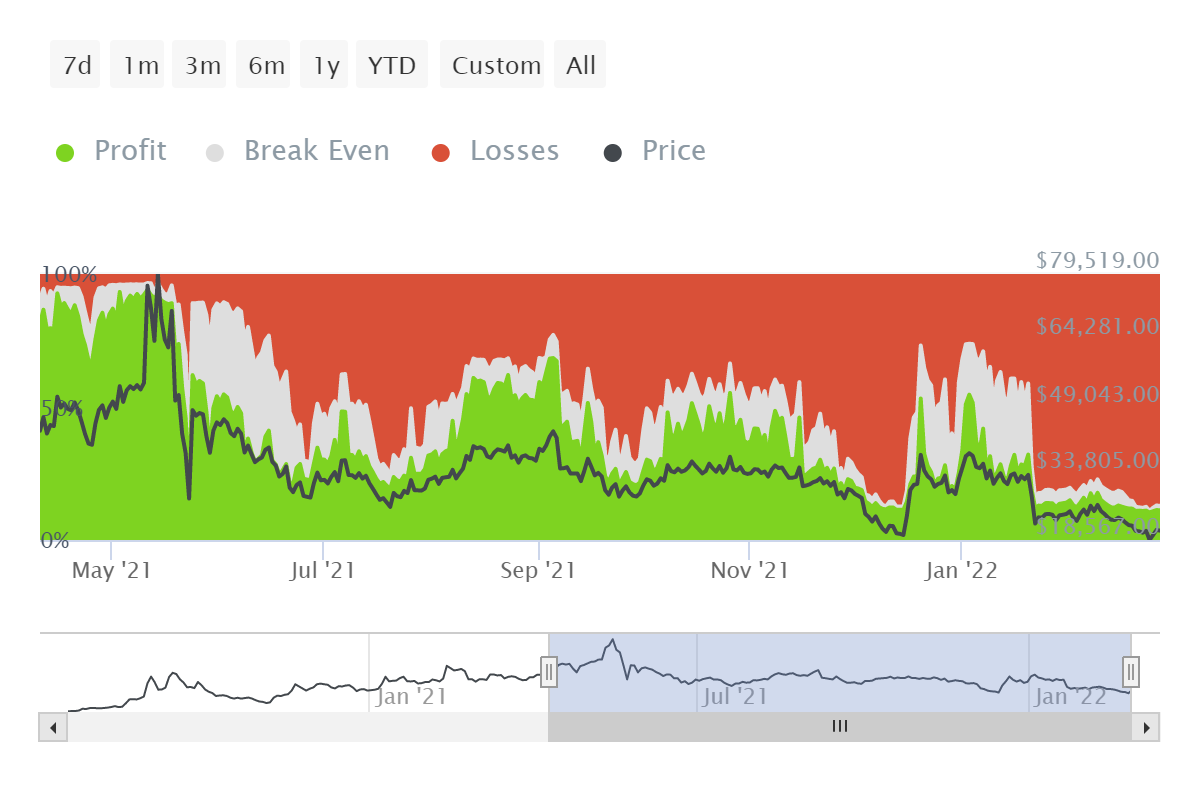Click the right navigator range handle
The height and width of the screenshot is (800, 1200).
[1131, 672]
